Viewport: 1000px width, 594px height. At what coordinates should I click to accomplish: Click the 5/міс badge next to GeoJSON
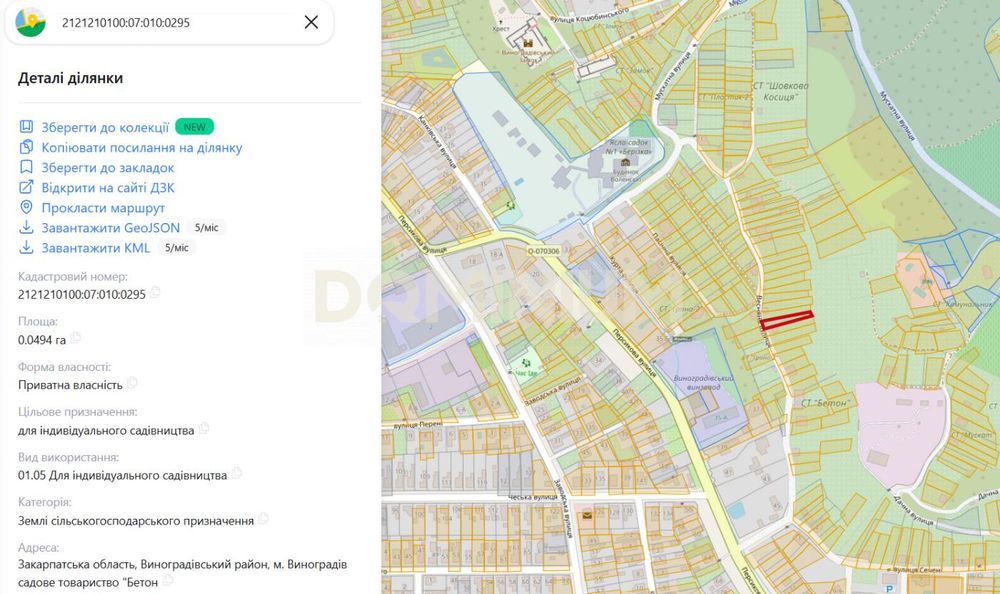(207, 228)
